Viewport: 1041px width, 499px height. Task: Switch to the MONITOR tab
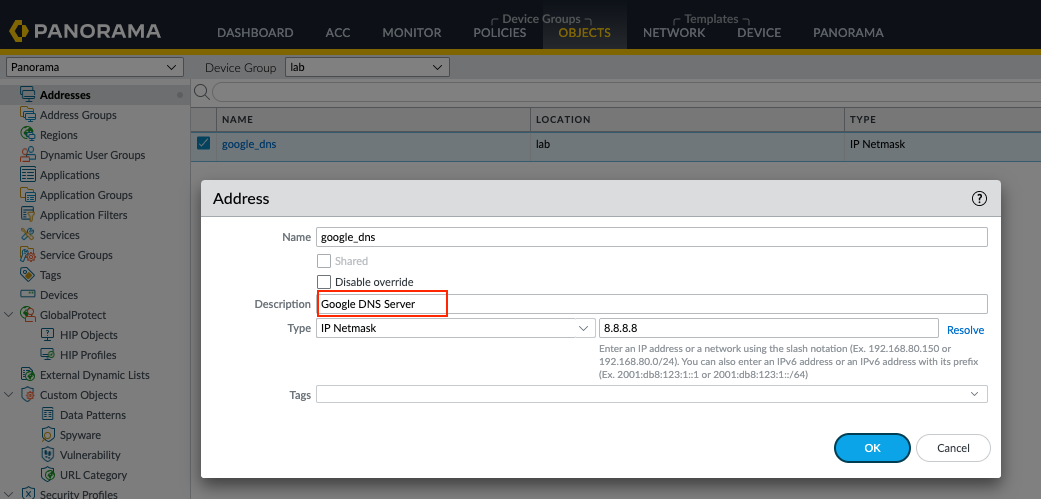tap(412, 33)
